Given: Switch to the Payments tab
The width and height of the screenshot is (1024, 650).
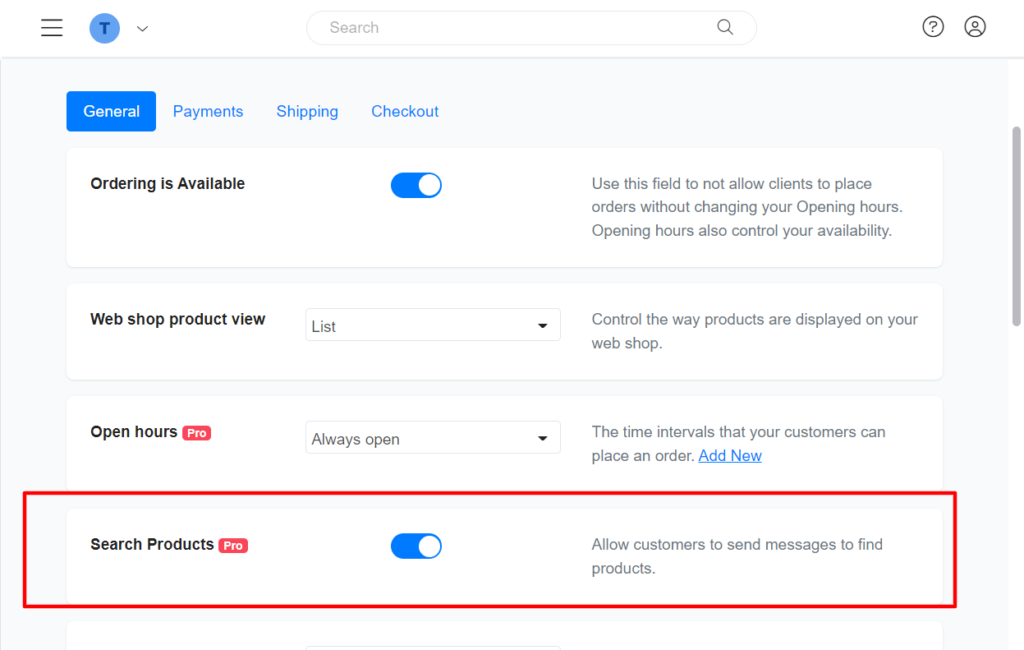Looking at the screenshot, I should coord(208,112).
